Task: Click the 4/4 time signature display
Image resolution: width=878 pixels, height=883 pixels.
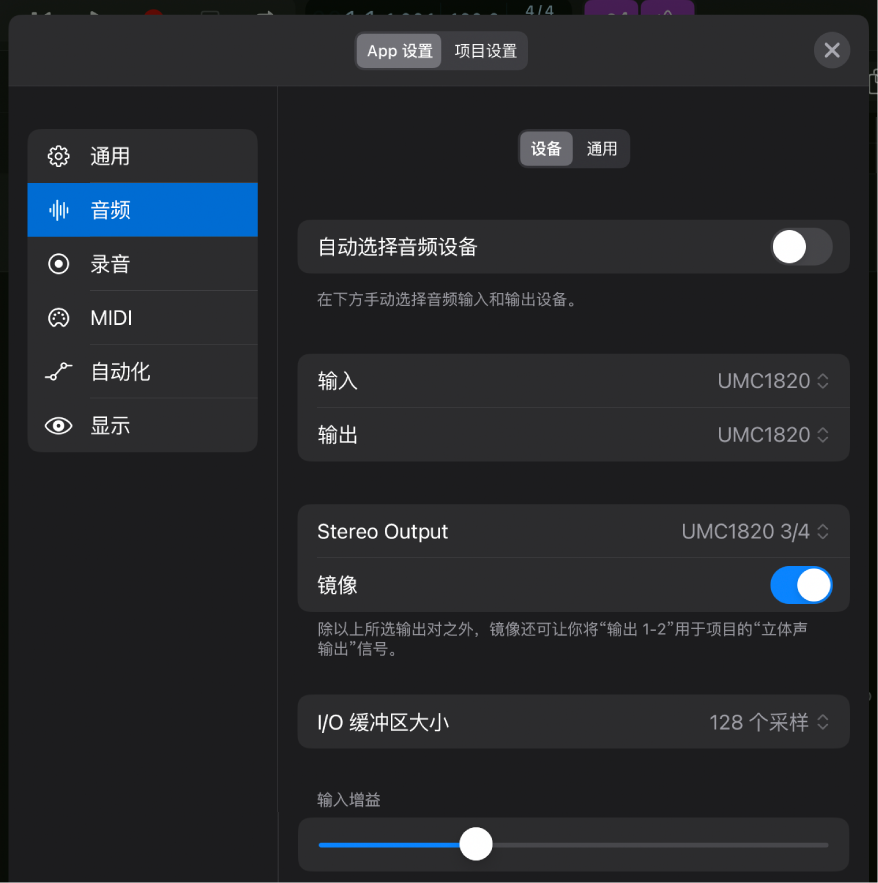Action: click(538, 10)
